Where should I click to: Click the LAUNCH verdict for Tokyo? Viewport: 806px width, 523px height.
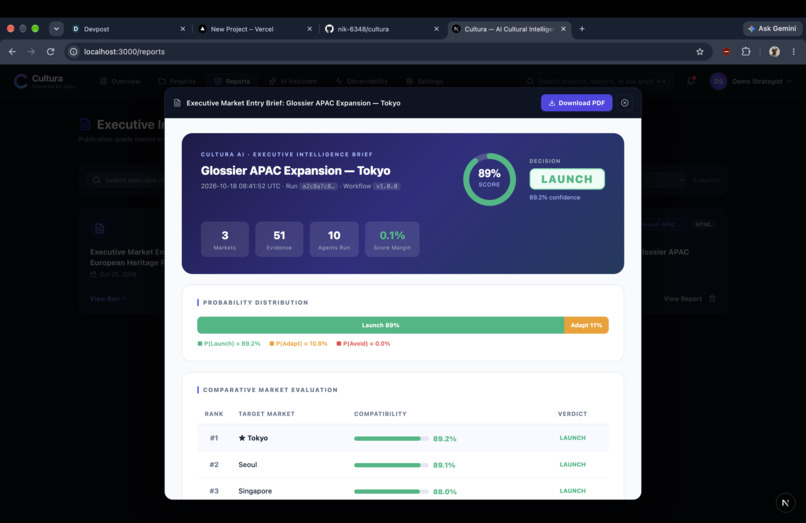pyautogui.click(x=573, y=438)
